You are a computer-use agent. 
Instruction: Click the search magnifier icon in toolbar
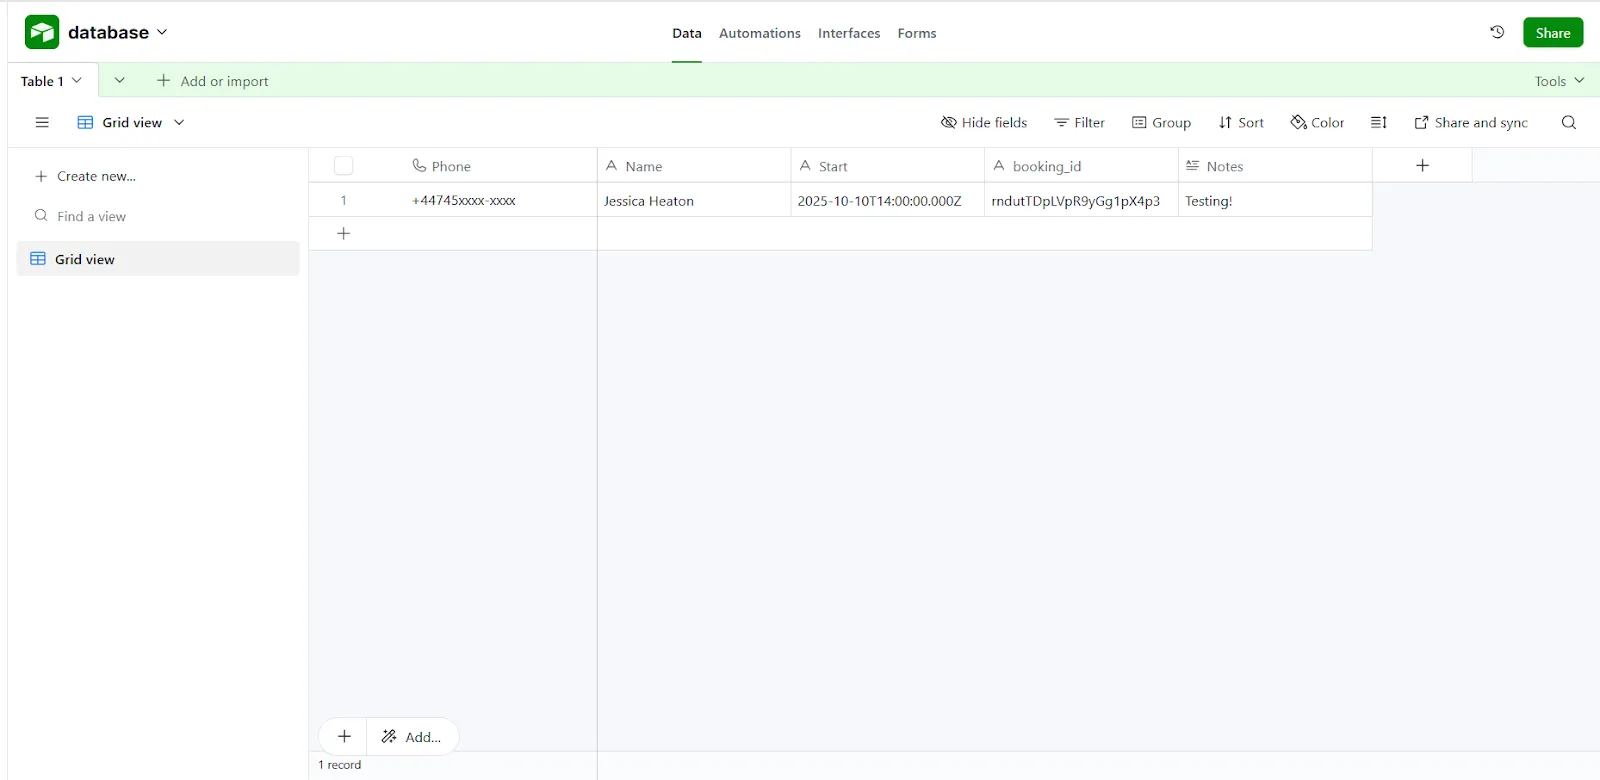pyautogui.click(x=1568, y=122)
